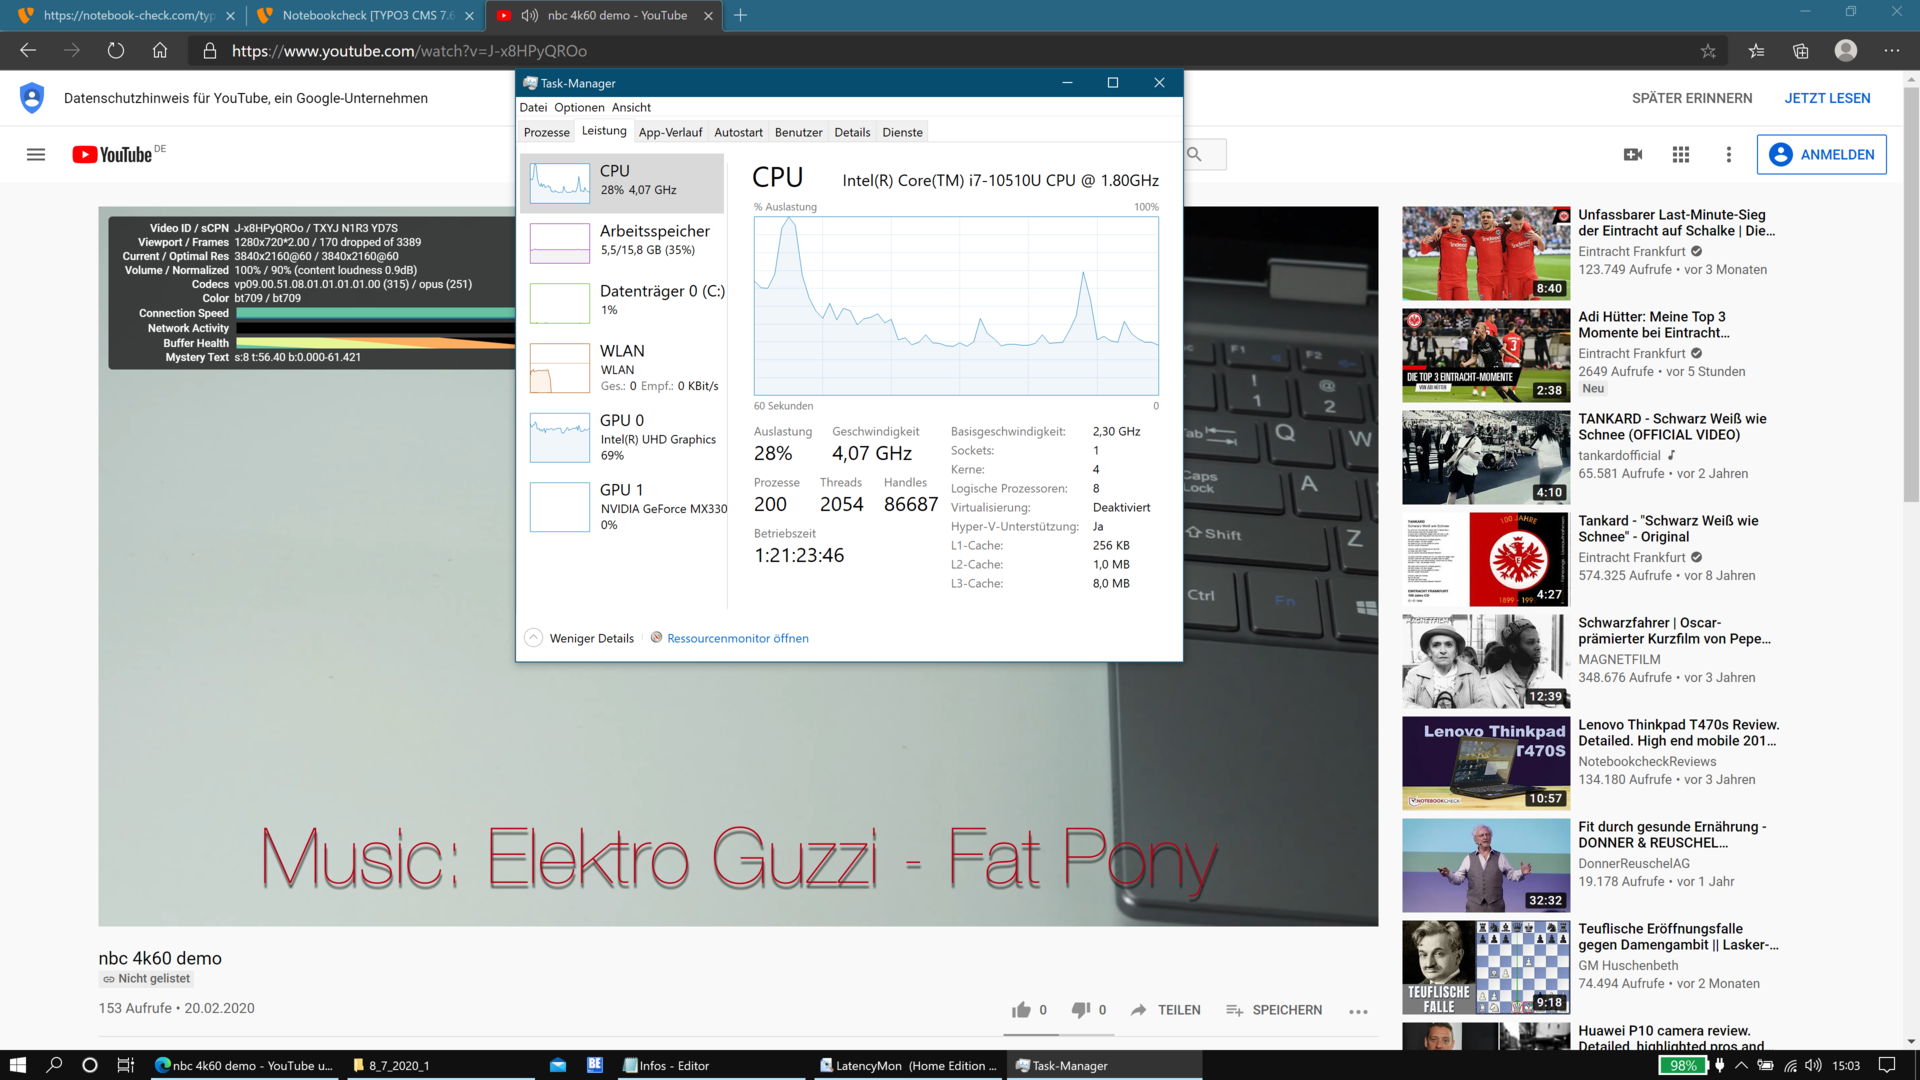Click SPÄTER ERINNERN button

coord(1692,98)
